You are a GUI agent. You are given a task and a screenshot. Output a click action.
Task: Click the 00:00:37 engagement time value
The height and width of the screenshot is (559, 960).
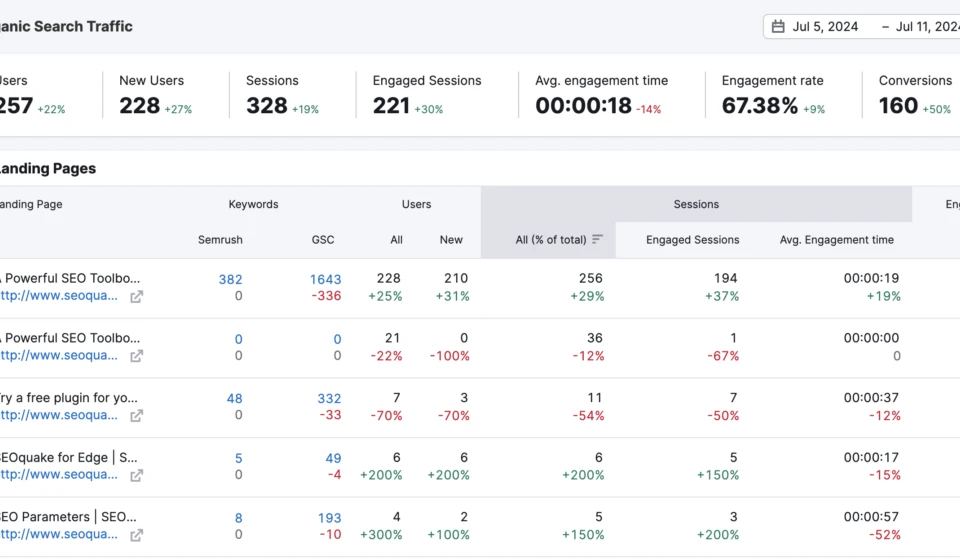871,397
